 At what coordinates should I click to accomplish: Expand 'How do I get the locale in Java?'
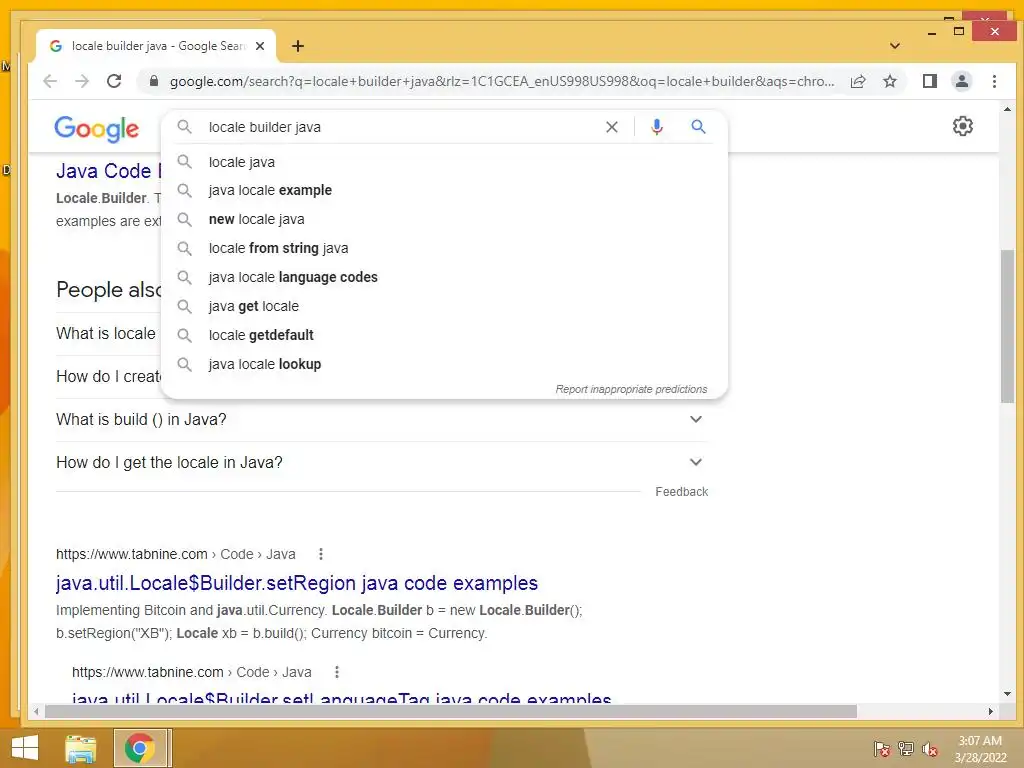point(382,462)
